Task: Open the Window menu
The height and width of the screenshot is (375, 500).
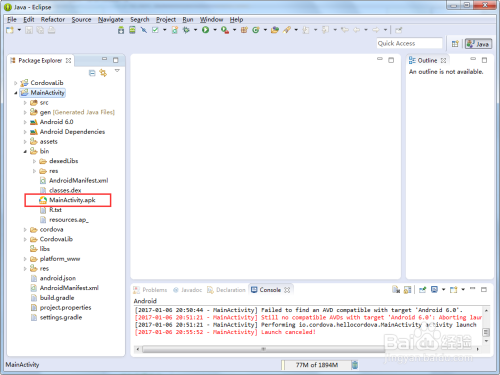Action: (211, 19)
